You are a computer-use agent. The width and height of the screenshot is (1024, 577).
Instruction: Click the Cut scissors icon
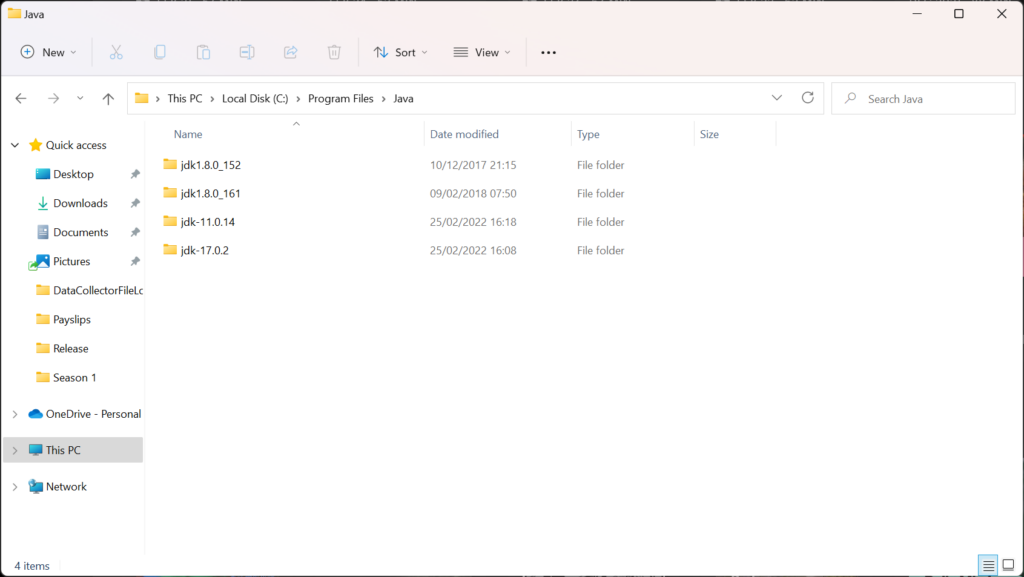point(116,52)
